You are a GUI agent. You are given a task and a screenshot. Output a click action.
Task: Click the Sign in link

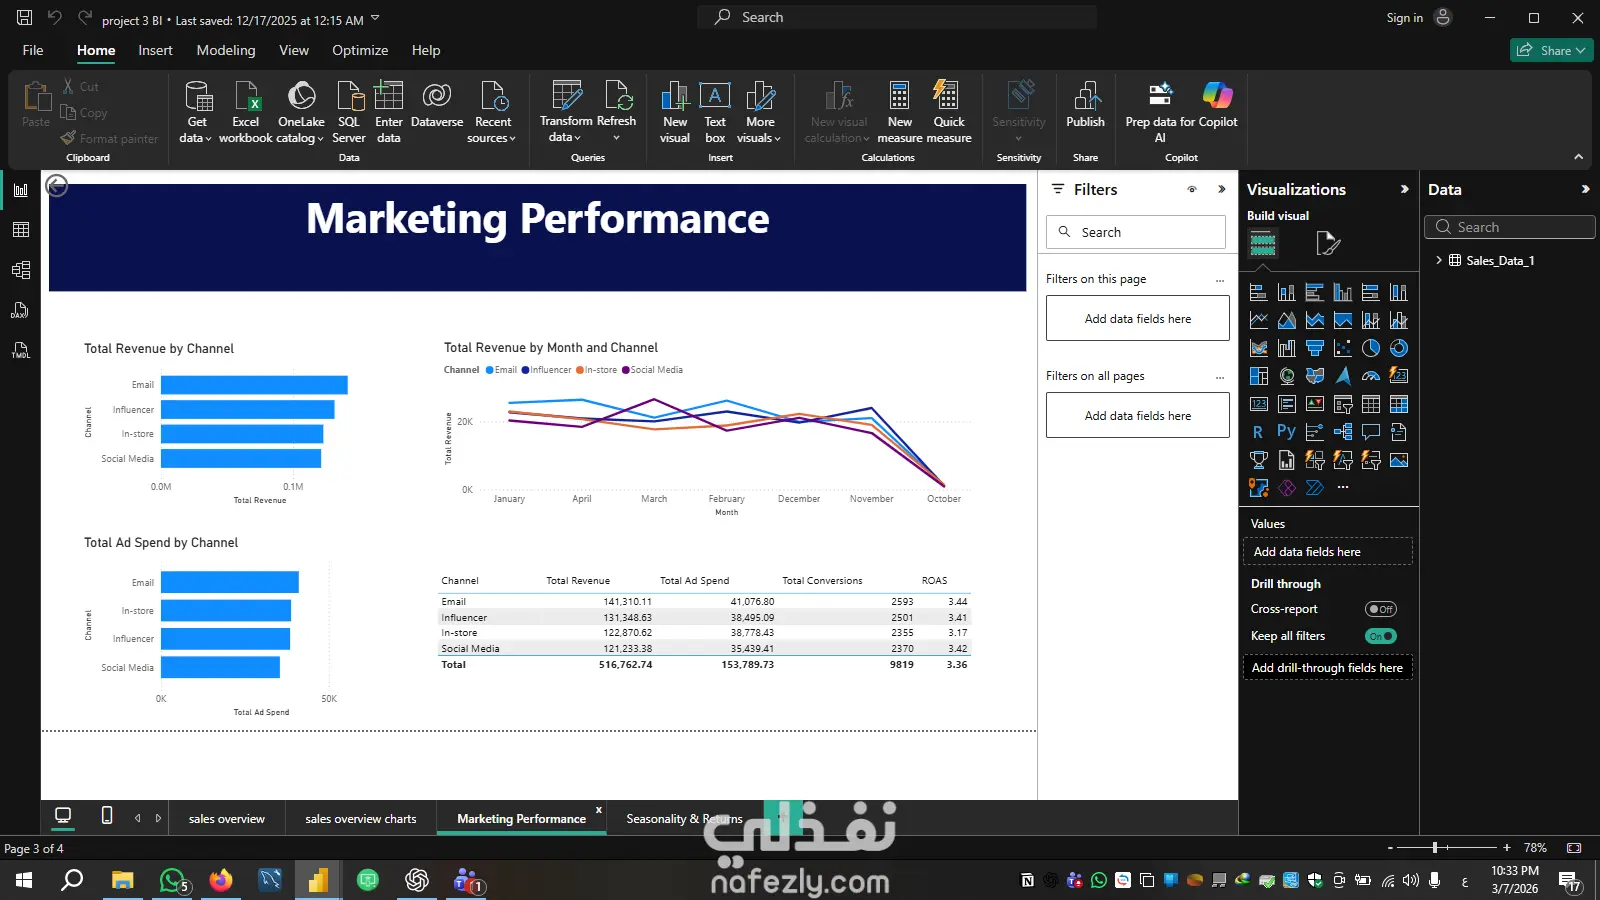click(1404, 17)
